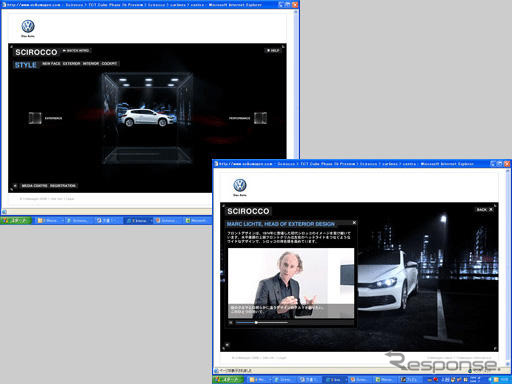Click the Volkswagen logo in the Style window
Screen dimensions: 512x384
[x=28, y=26]
